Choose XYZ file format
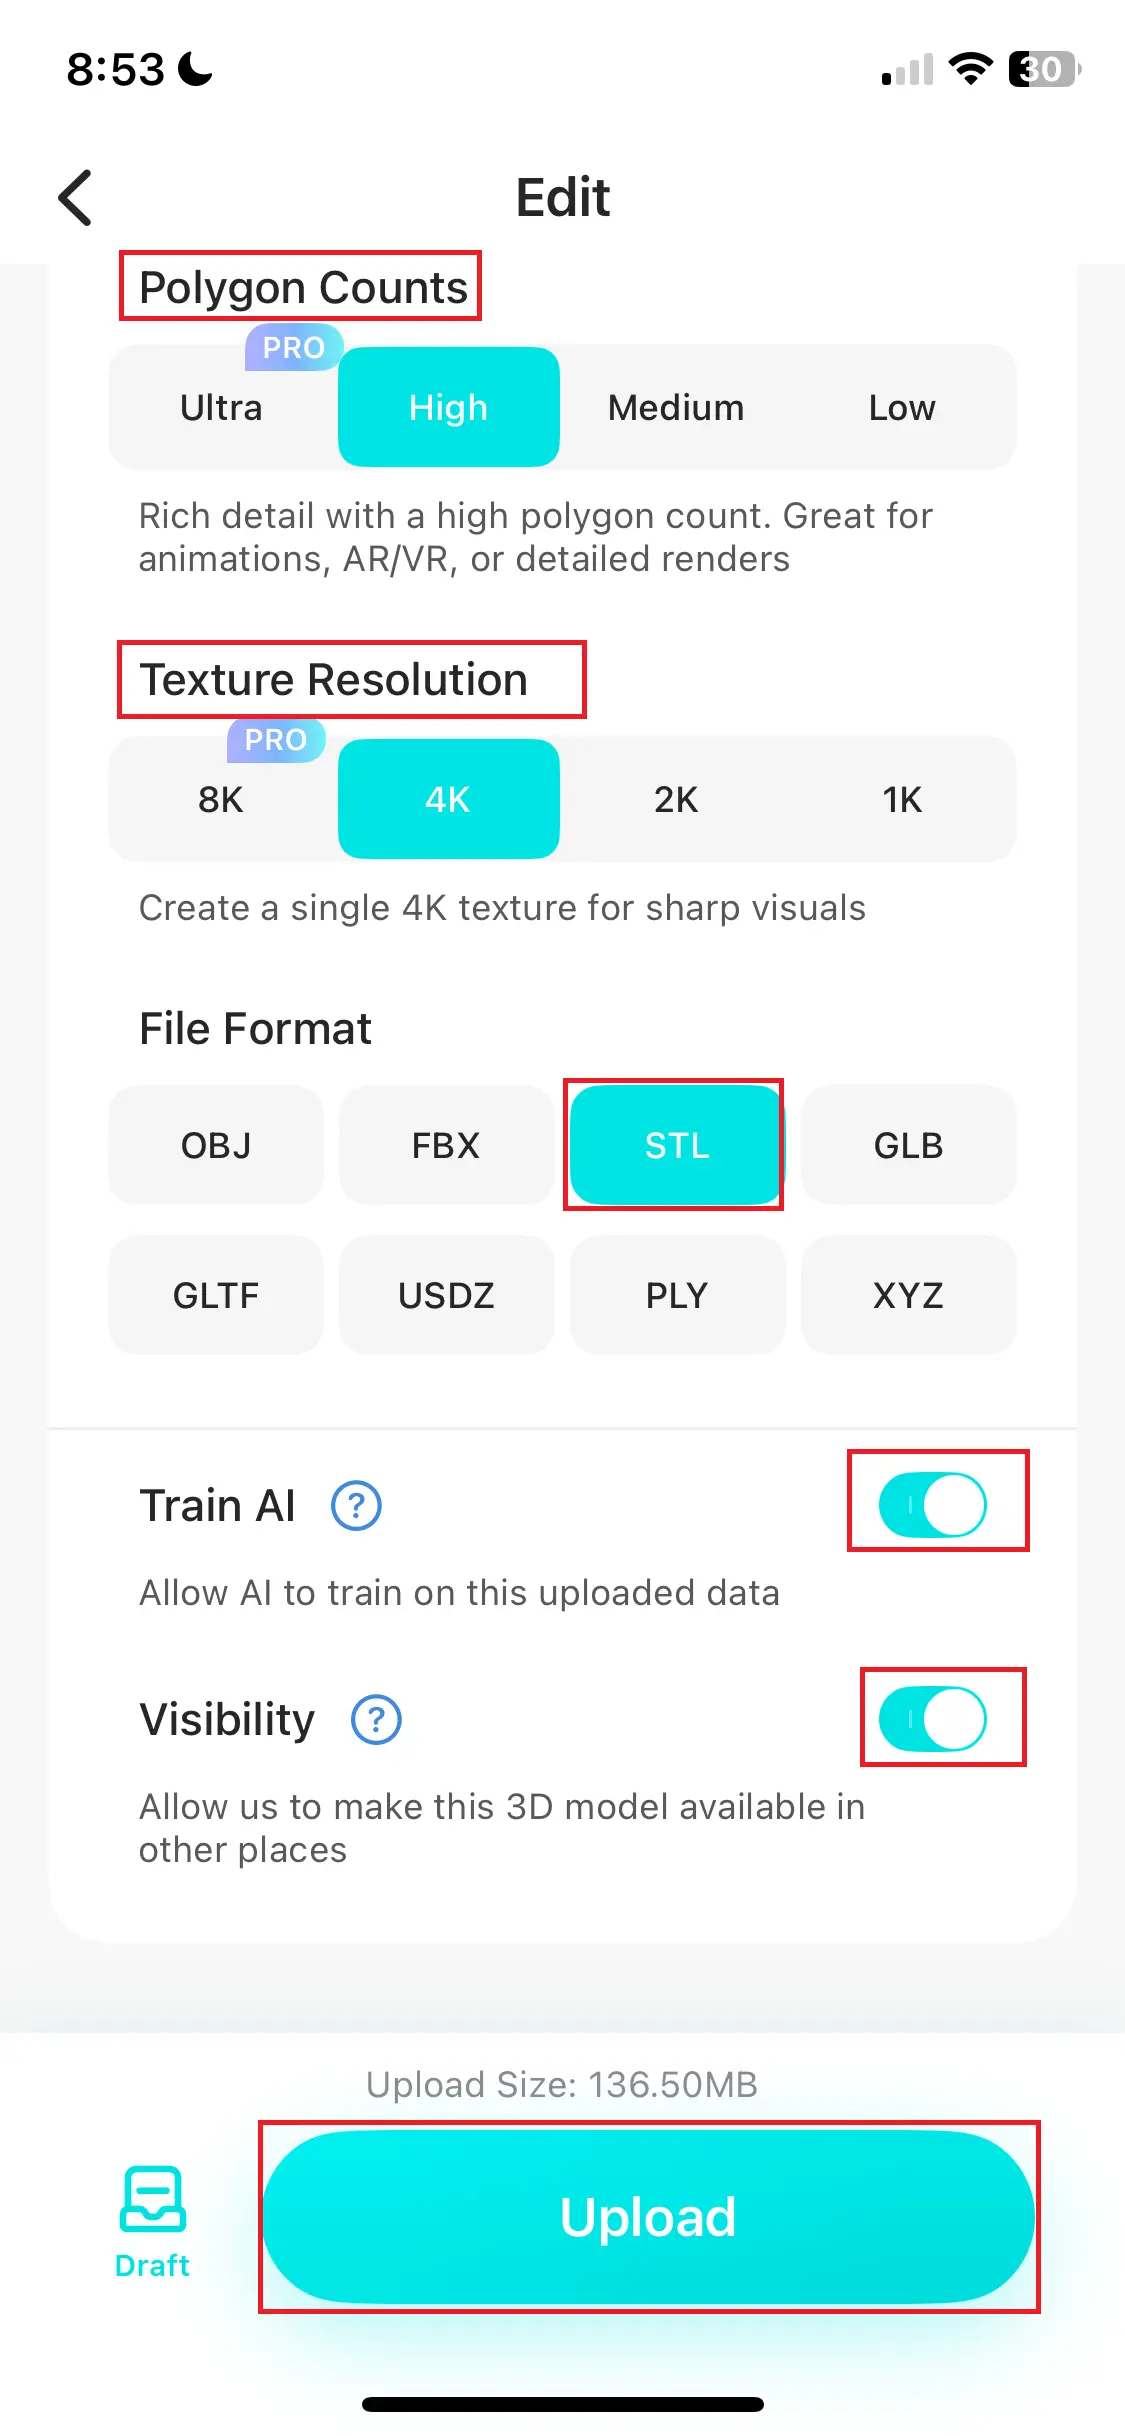The height and width of the screenshot is (2436, 1125). 908,1295
